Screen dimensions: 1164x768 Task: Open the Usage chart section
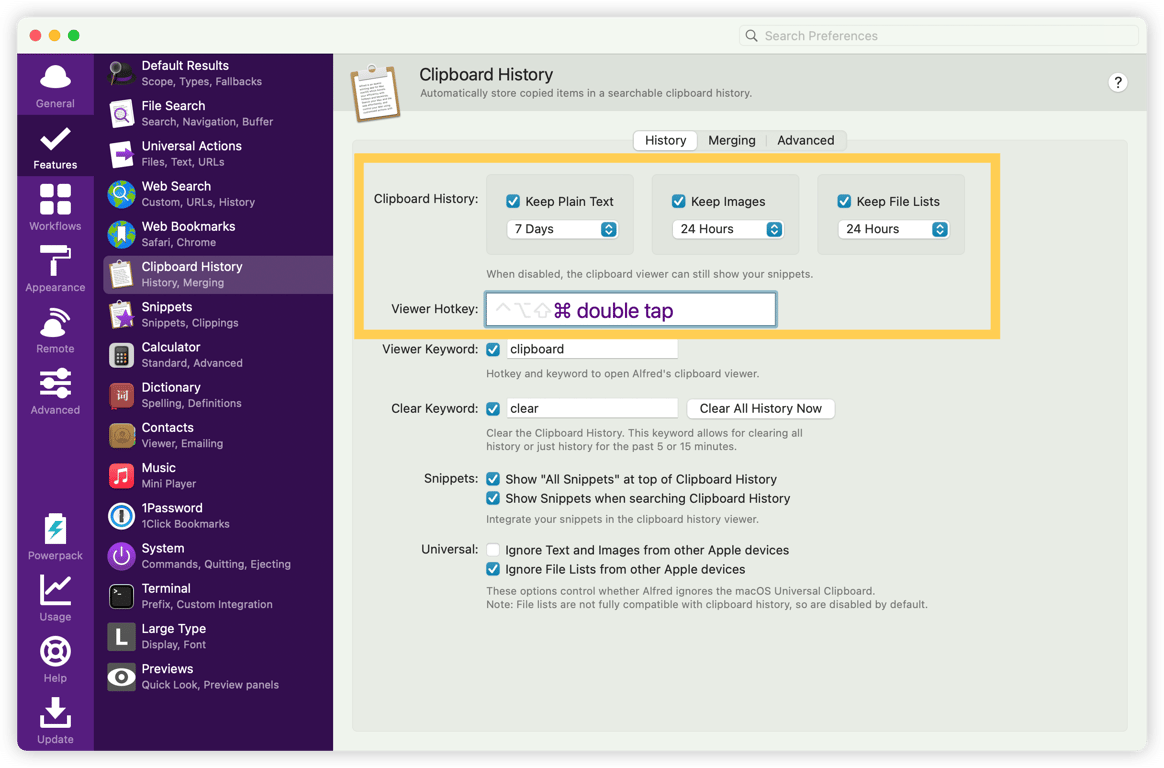56,598
